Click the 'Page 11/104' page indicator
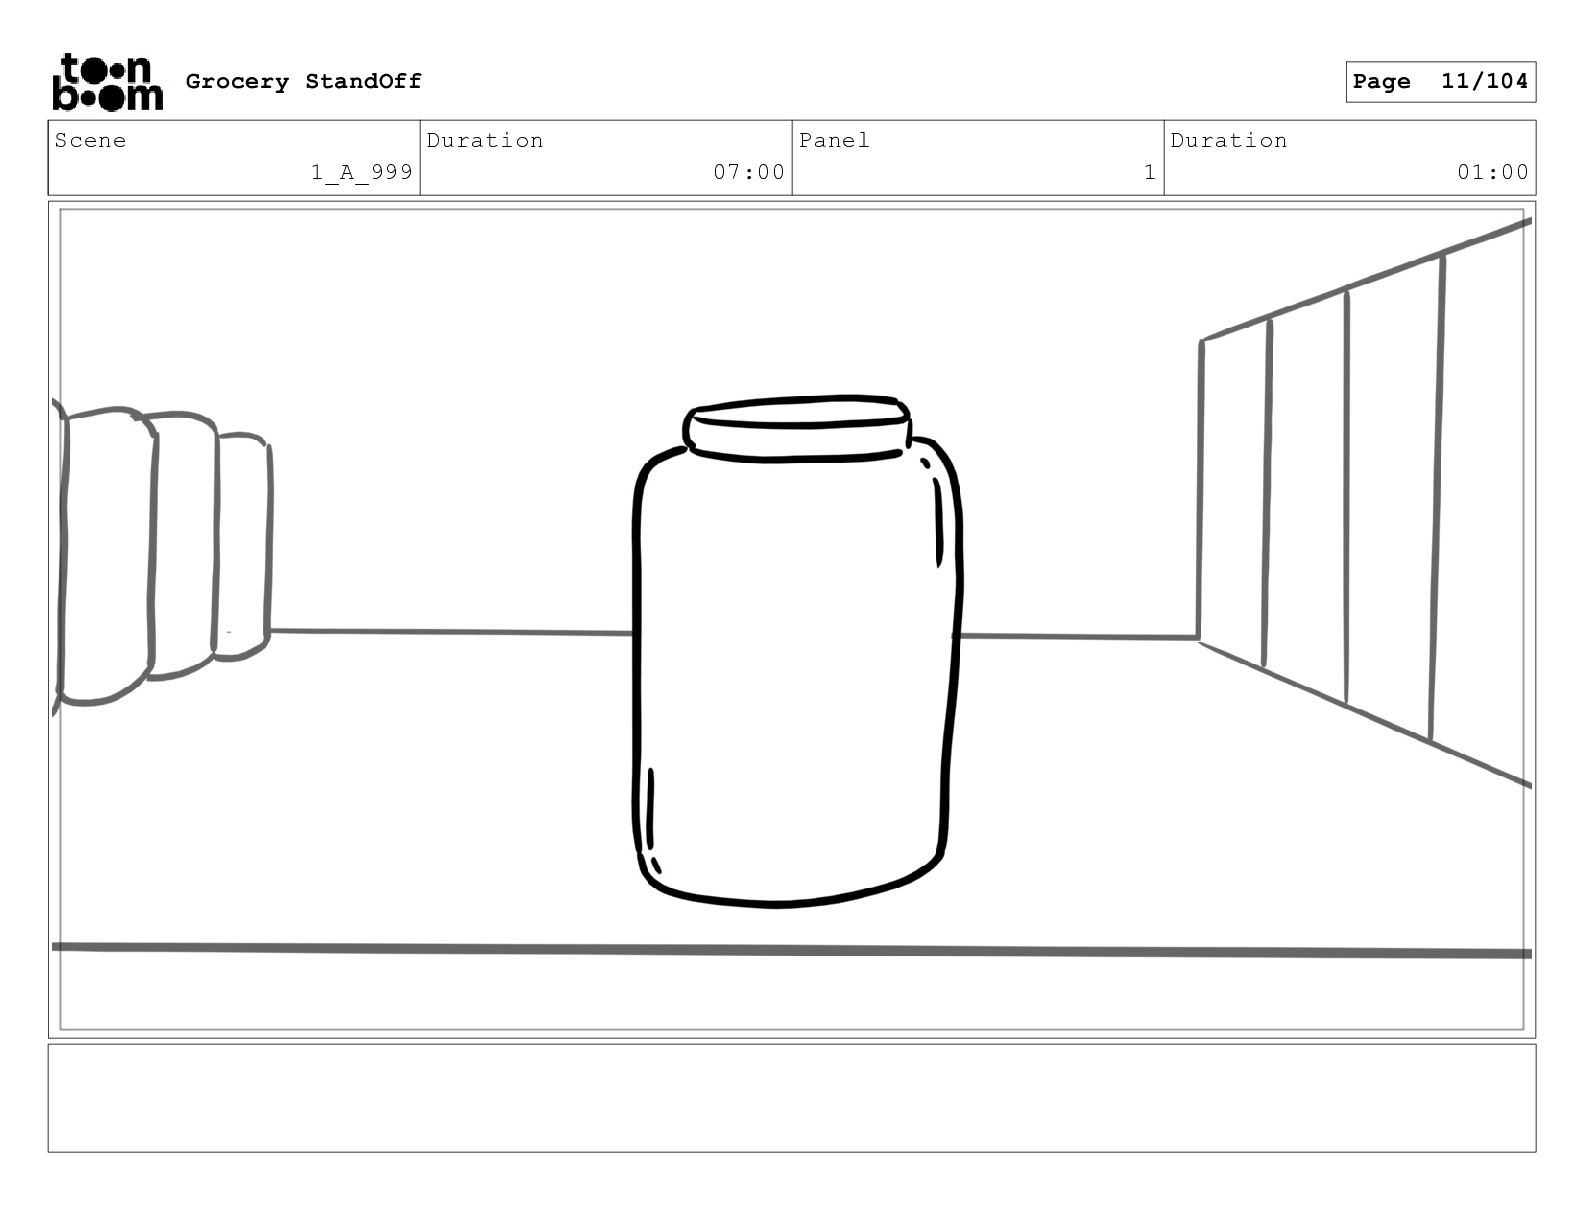The width and height of the screenshot is (1584, 1224). 1440,82
